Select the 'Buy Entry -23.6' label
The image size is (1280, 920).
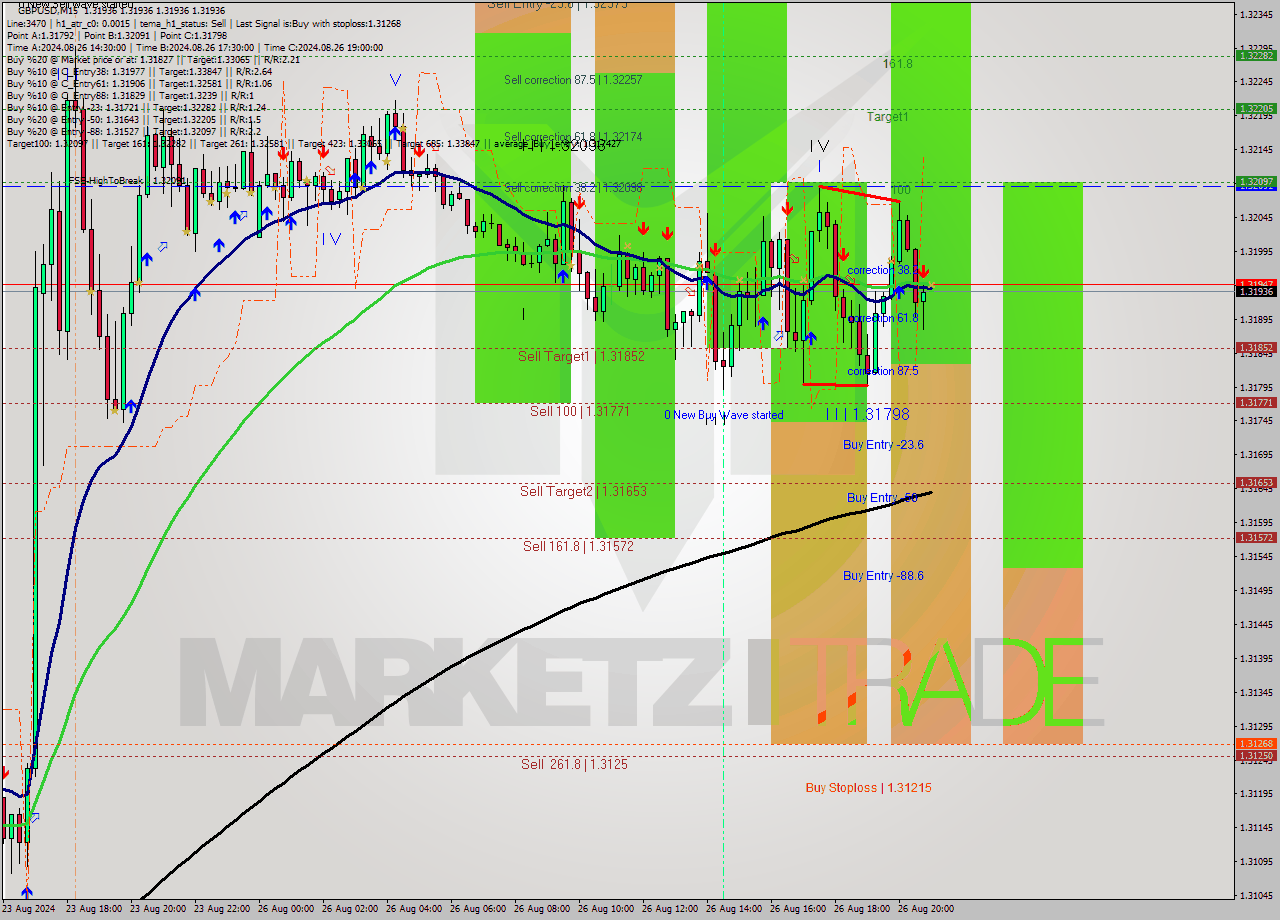(x=883, y=445)
